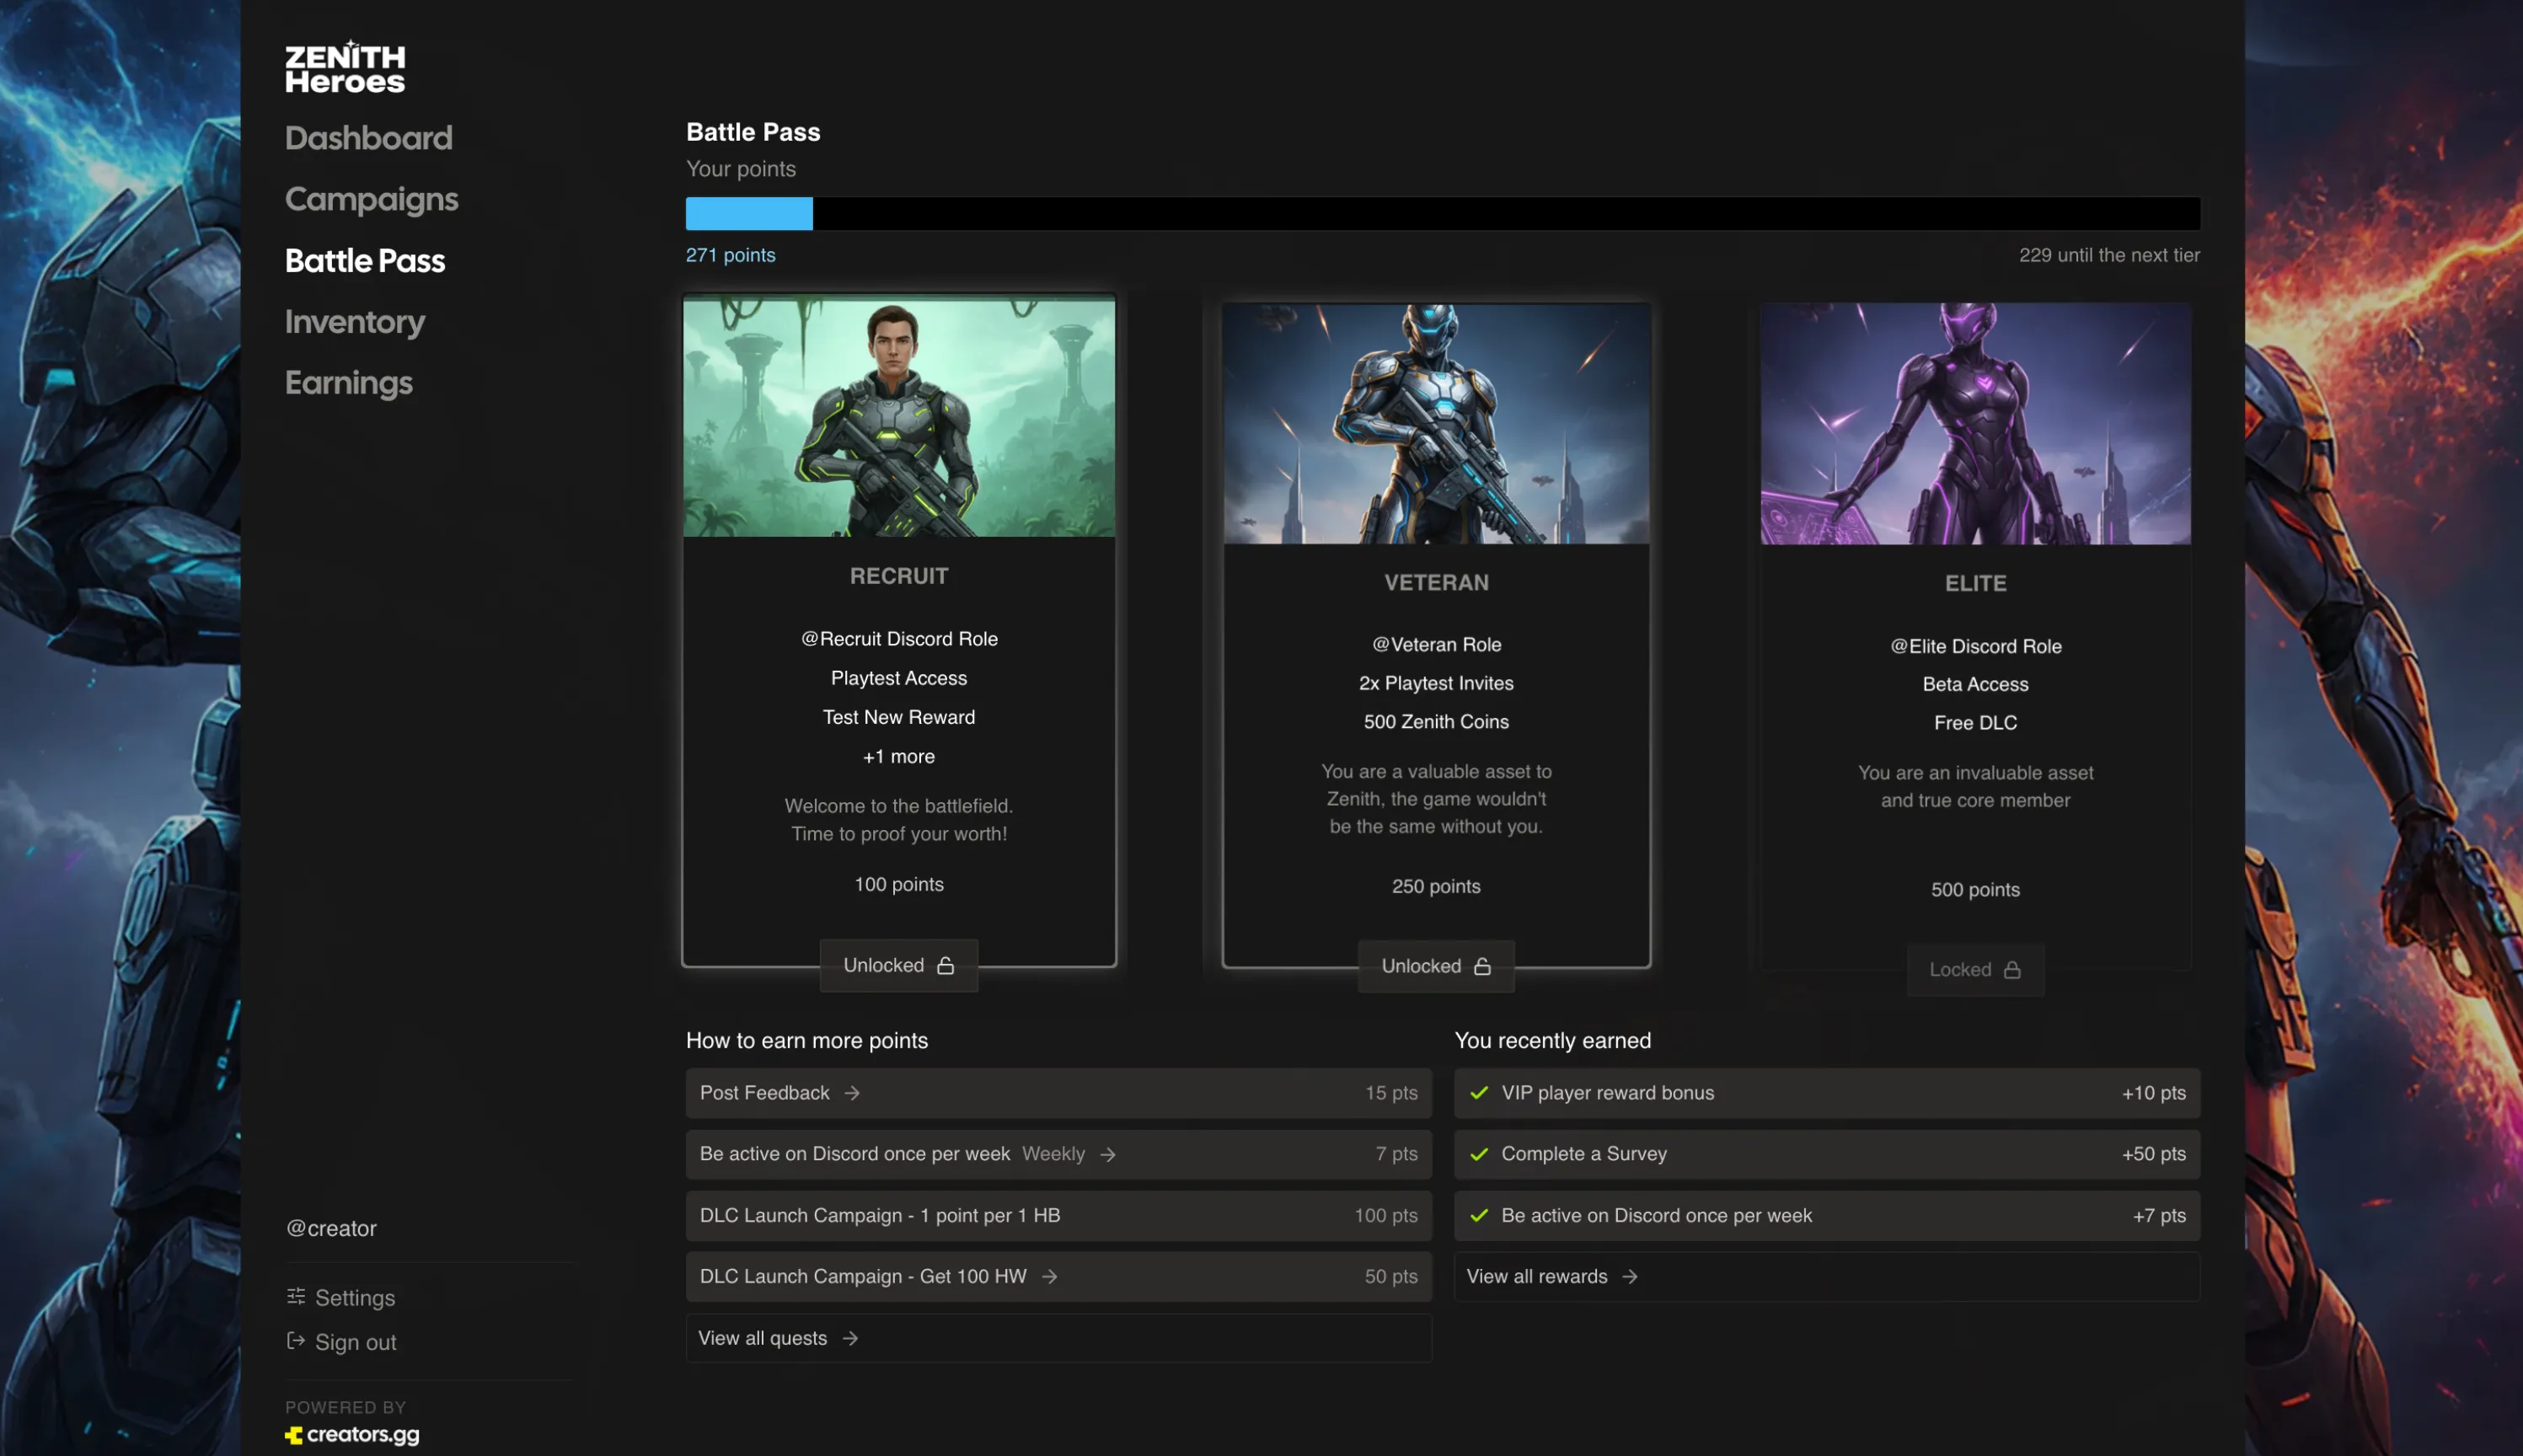2523x1456 pixels.
Task: Open DLC Launch Campaign 1 point per HB
Action: [x=1058, y=1216]
